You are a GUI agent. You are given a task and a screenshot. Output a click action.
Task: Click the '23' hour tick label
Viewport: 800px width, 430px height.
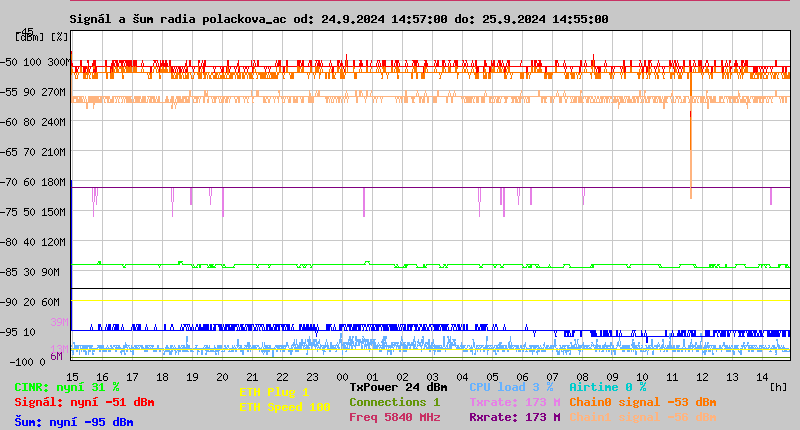312,377
